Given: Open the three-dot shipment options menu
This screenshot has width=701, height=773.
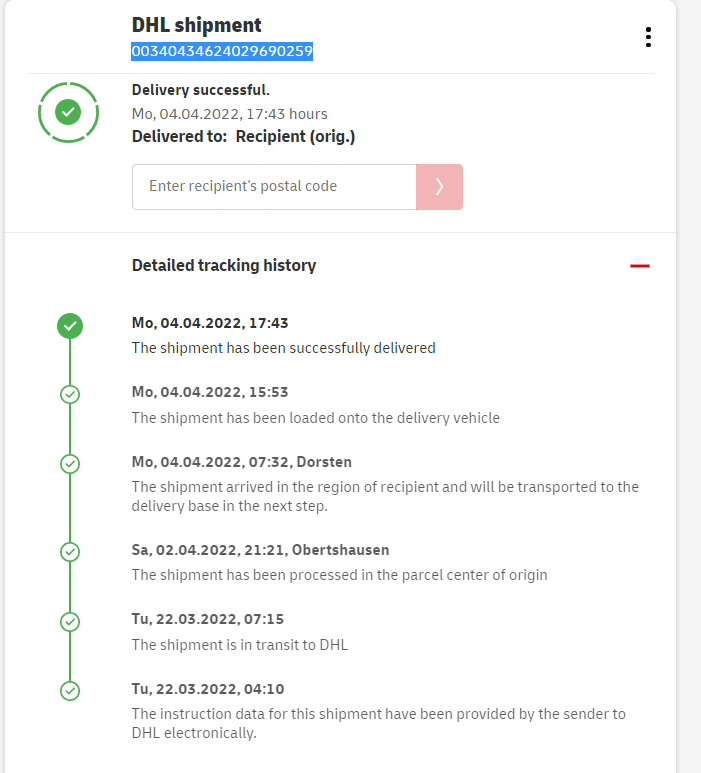Looking at the screenshot, I should coord(648,38).
